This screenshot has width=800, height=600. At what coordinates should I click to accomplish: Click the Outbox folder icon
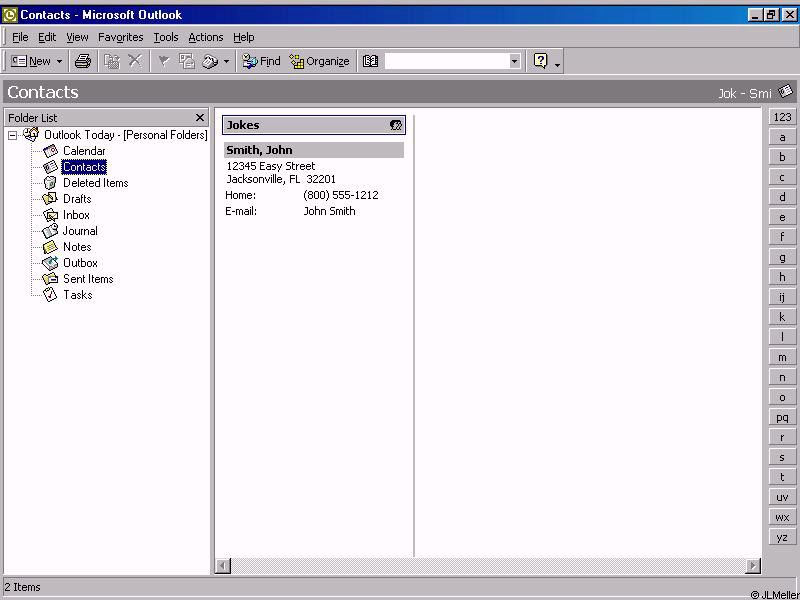point(50,263)
